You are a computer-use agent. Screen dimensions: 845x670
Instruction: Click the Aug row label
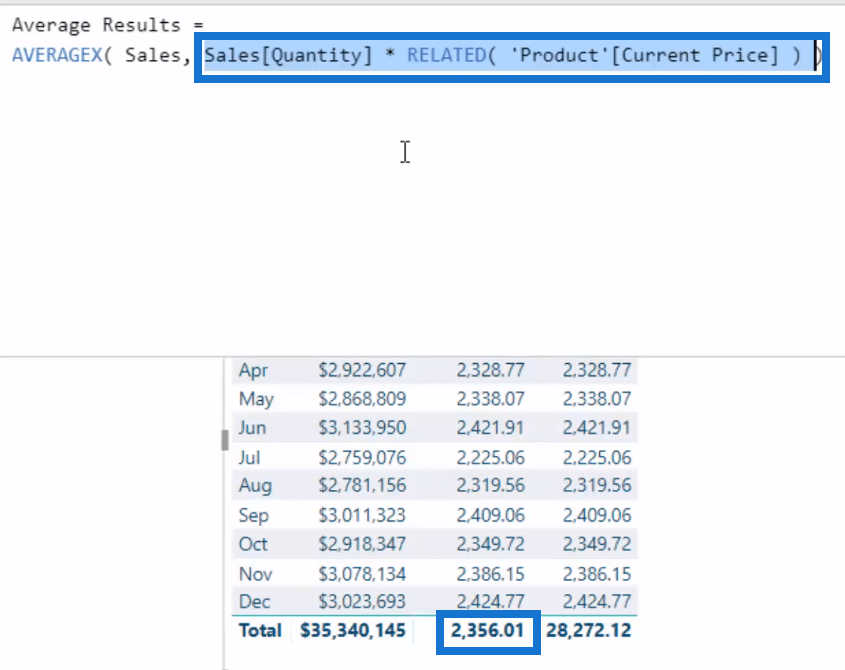point(255,486)
